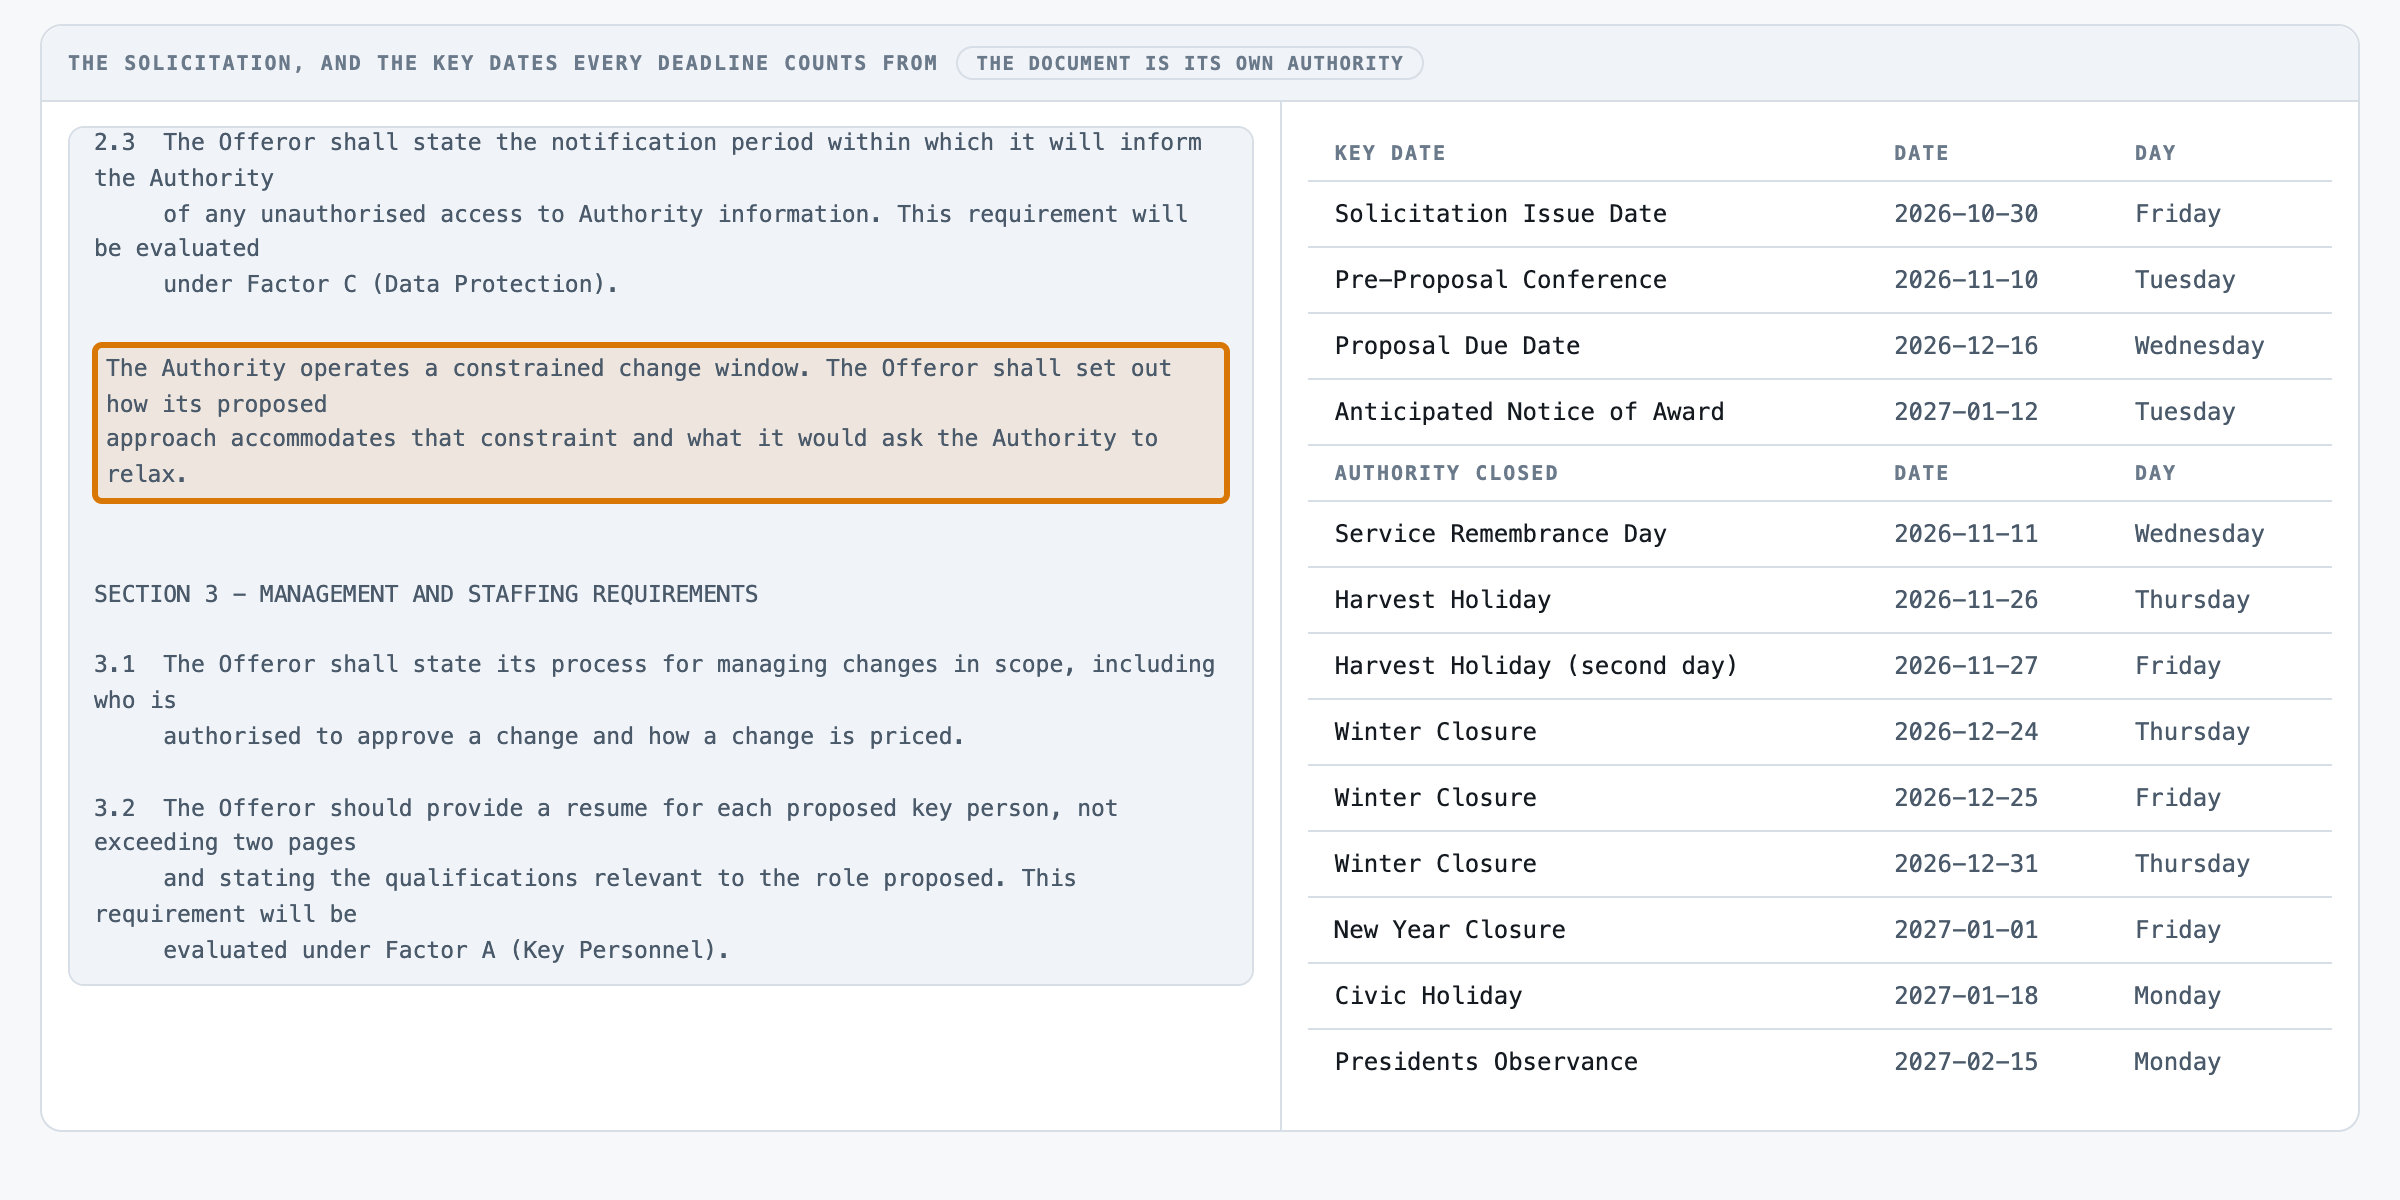Click clause 3.1 managing changes in scope
Image resolution: width=2400 pixels, height=1200 pixels.
(x=655, y=700)
